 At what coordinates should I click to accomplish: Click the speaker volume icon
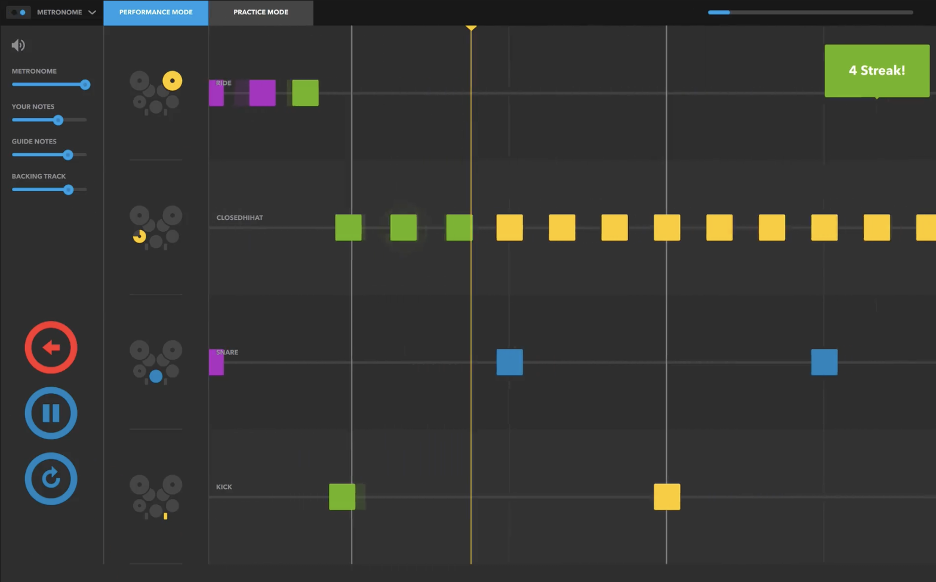[18, 45]
